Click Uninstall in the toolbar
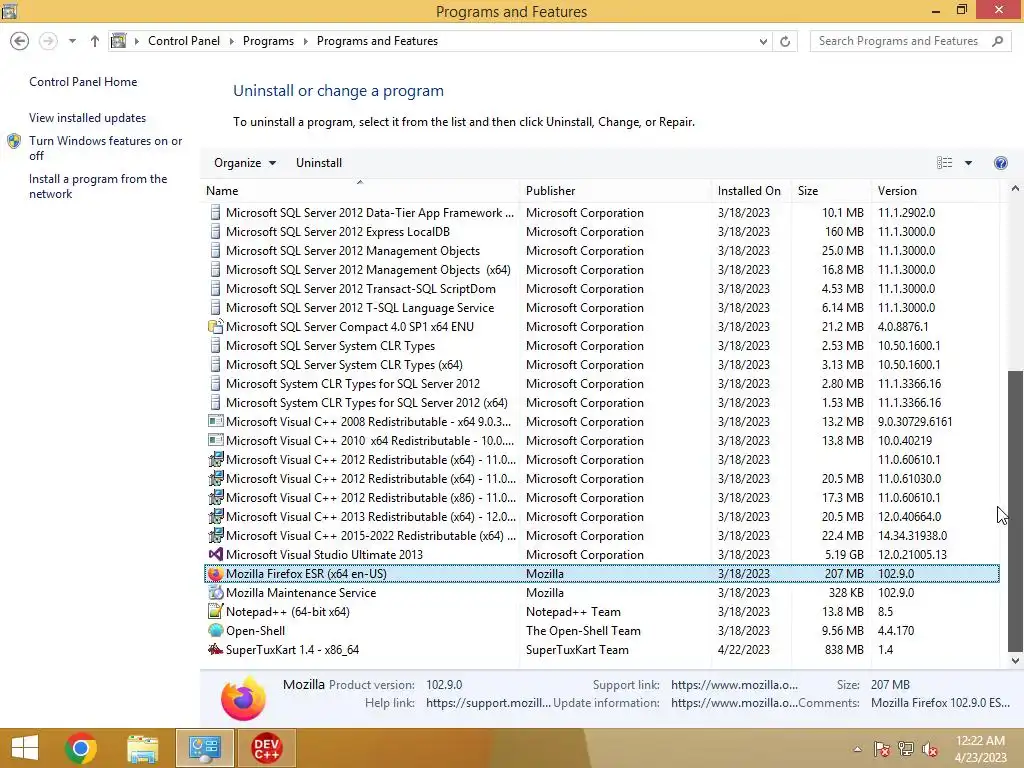The image size is (1024, 768). coord(319,163)
